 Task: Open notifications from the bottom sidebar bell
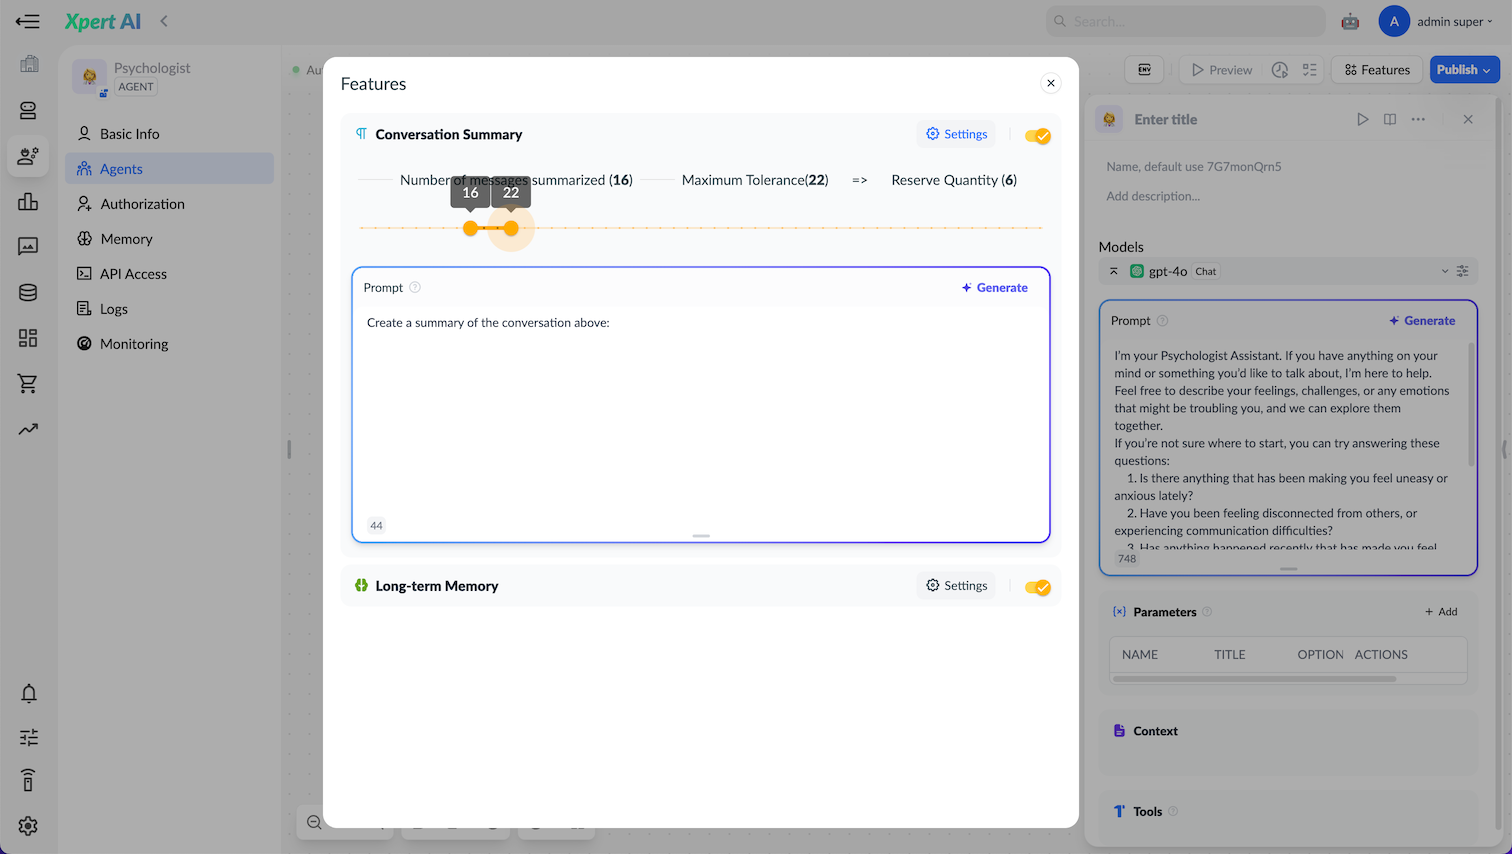pos(29,693)
